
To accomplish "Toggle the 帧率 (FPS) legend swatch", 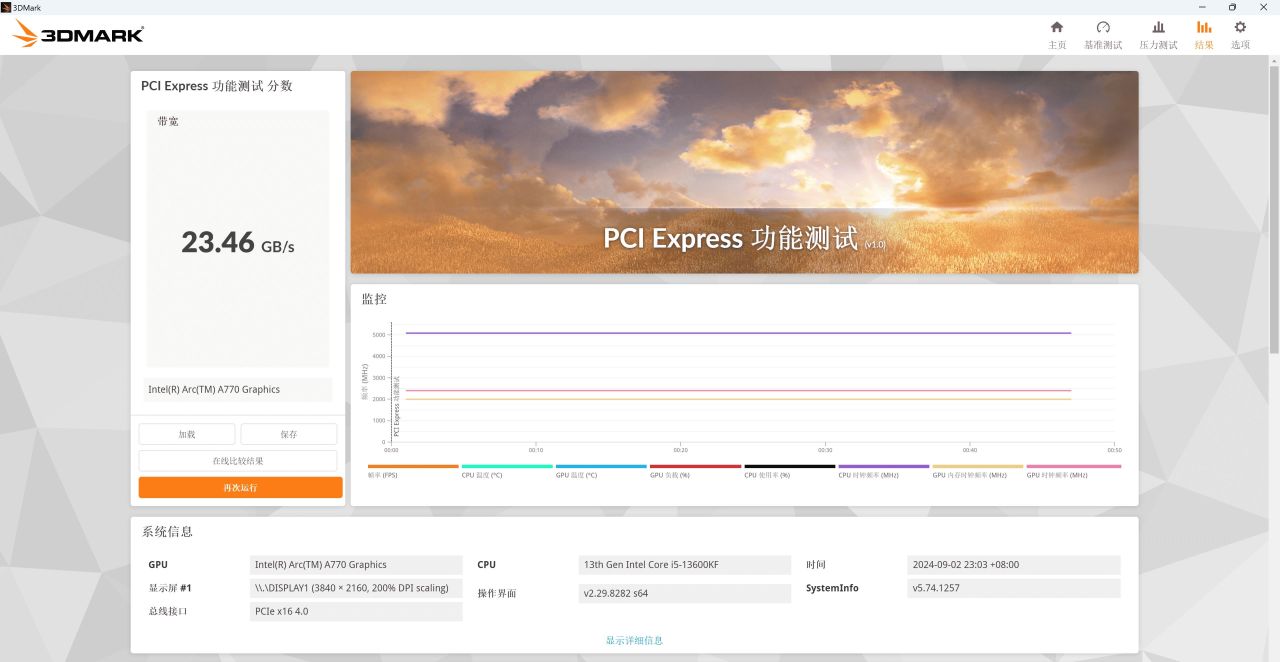I will 413,466.
